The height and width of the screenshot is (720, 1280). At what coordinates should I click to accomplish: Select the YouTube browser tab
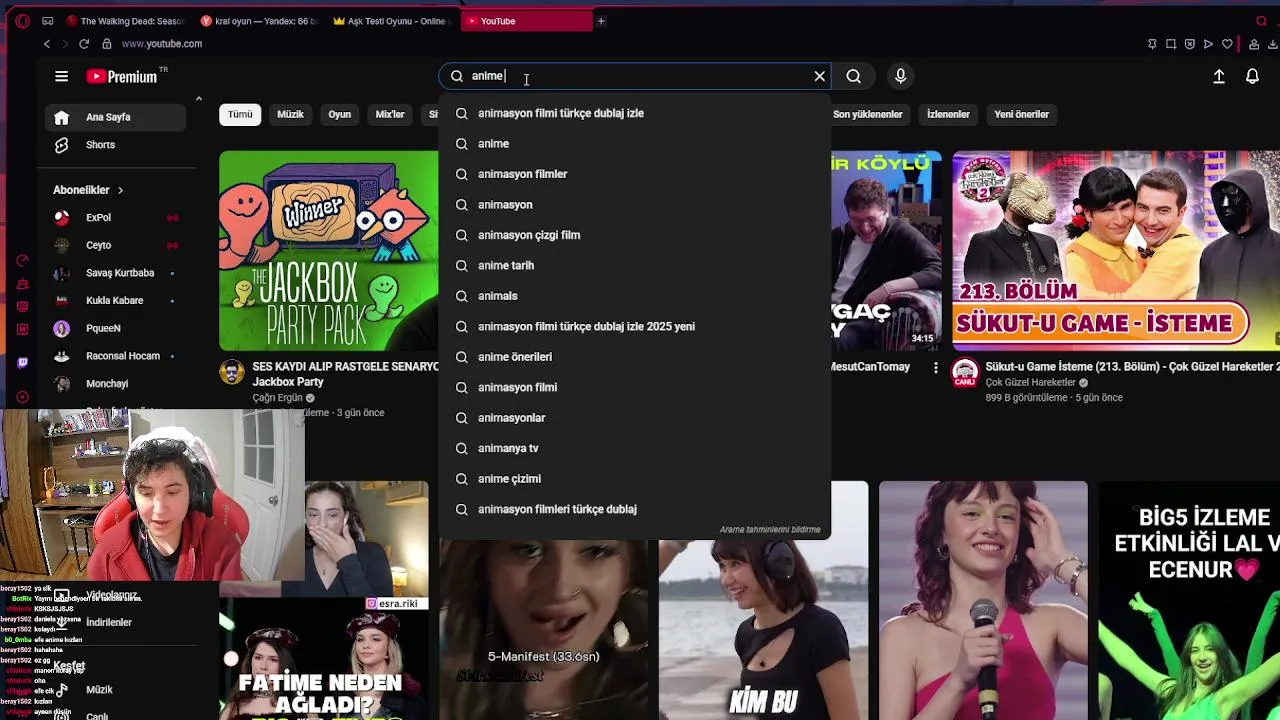pyautogui.click(x=527, y=21)
